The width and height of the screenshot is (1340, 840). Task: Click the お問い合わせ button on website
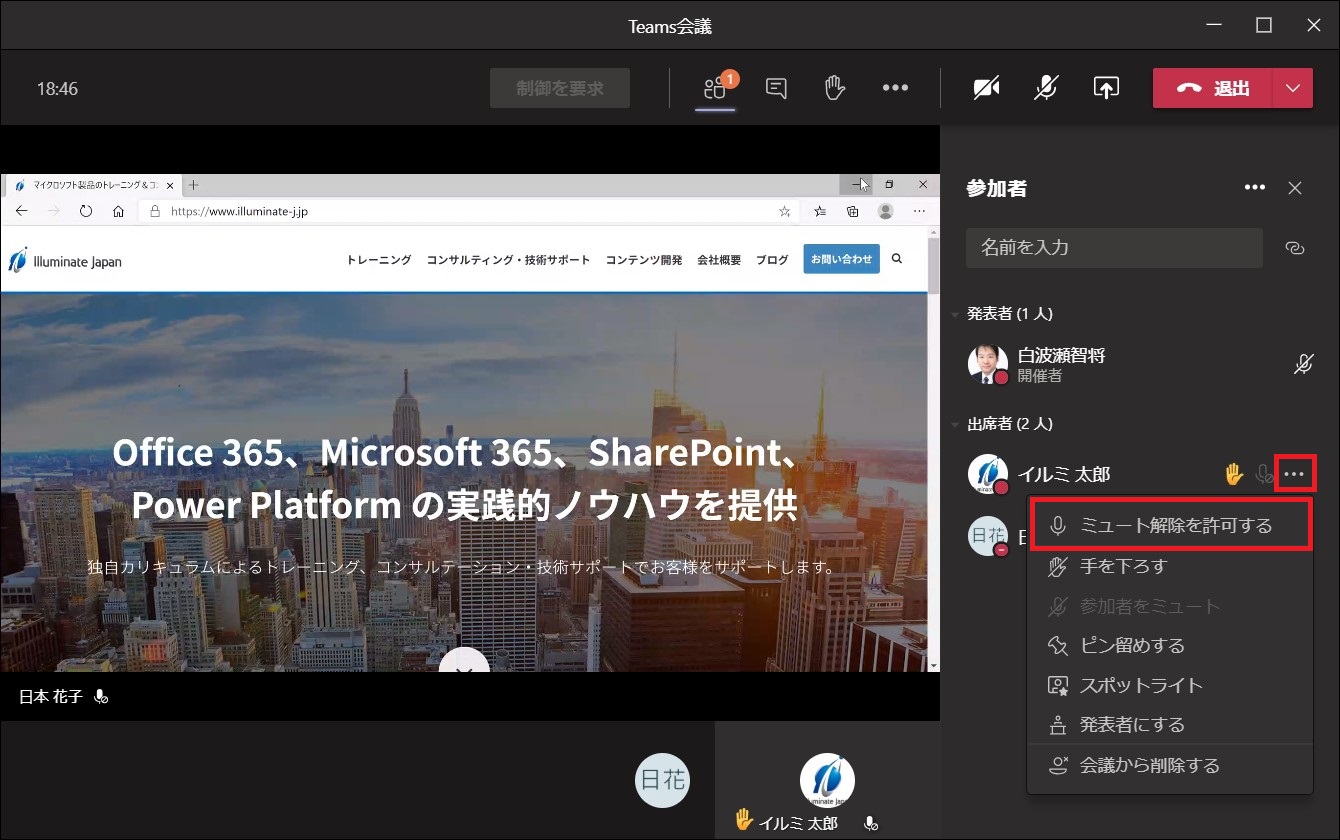click(x=842, y=259)
